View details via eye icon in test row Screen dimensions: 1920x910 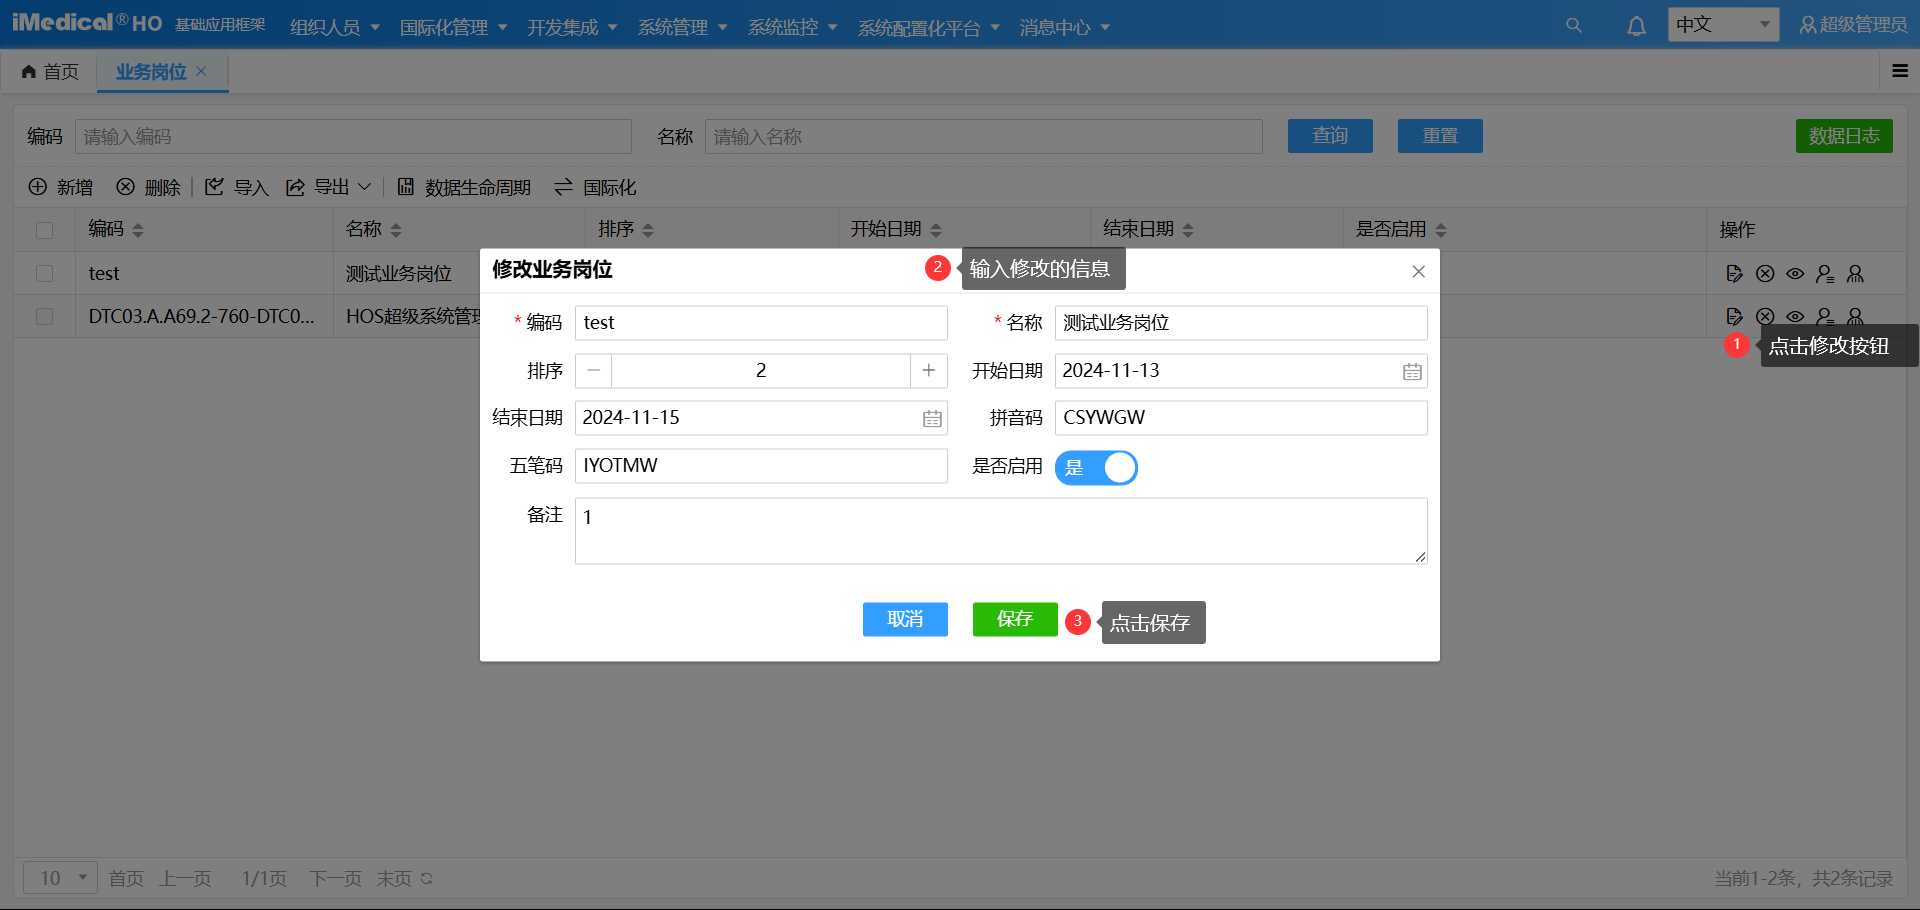coord(1795,273)
